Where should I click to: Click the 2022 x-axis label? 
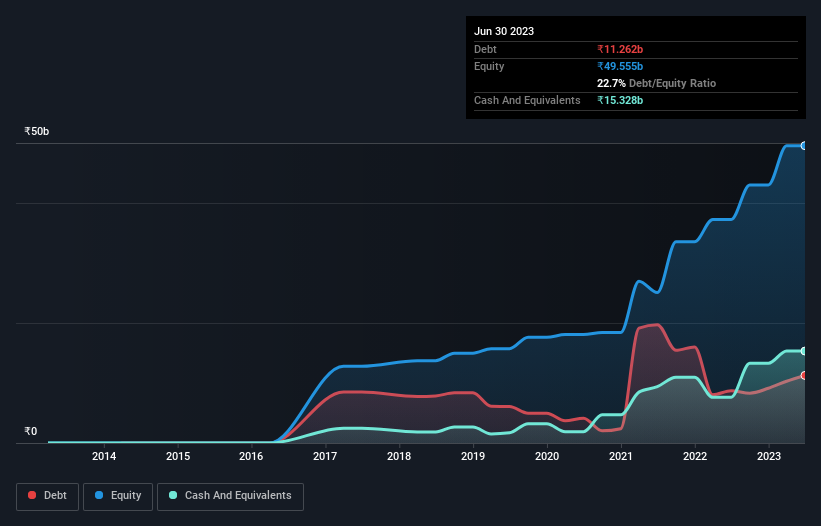(x=695, y=456)
